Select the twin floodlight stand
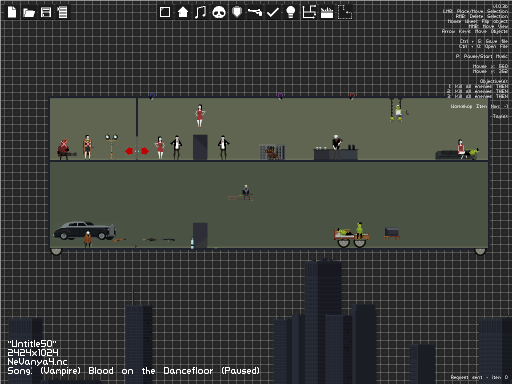 point(111,147)
